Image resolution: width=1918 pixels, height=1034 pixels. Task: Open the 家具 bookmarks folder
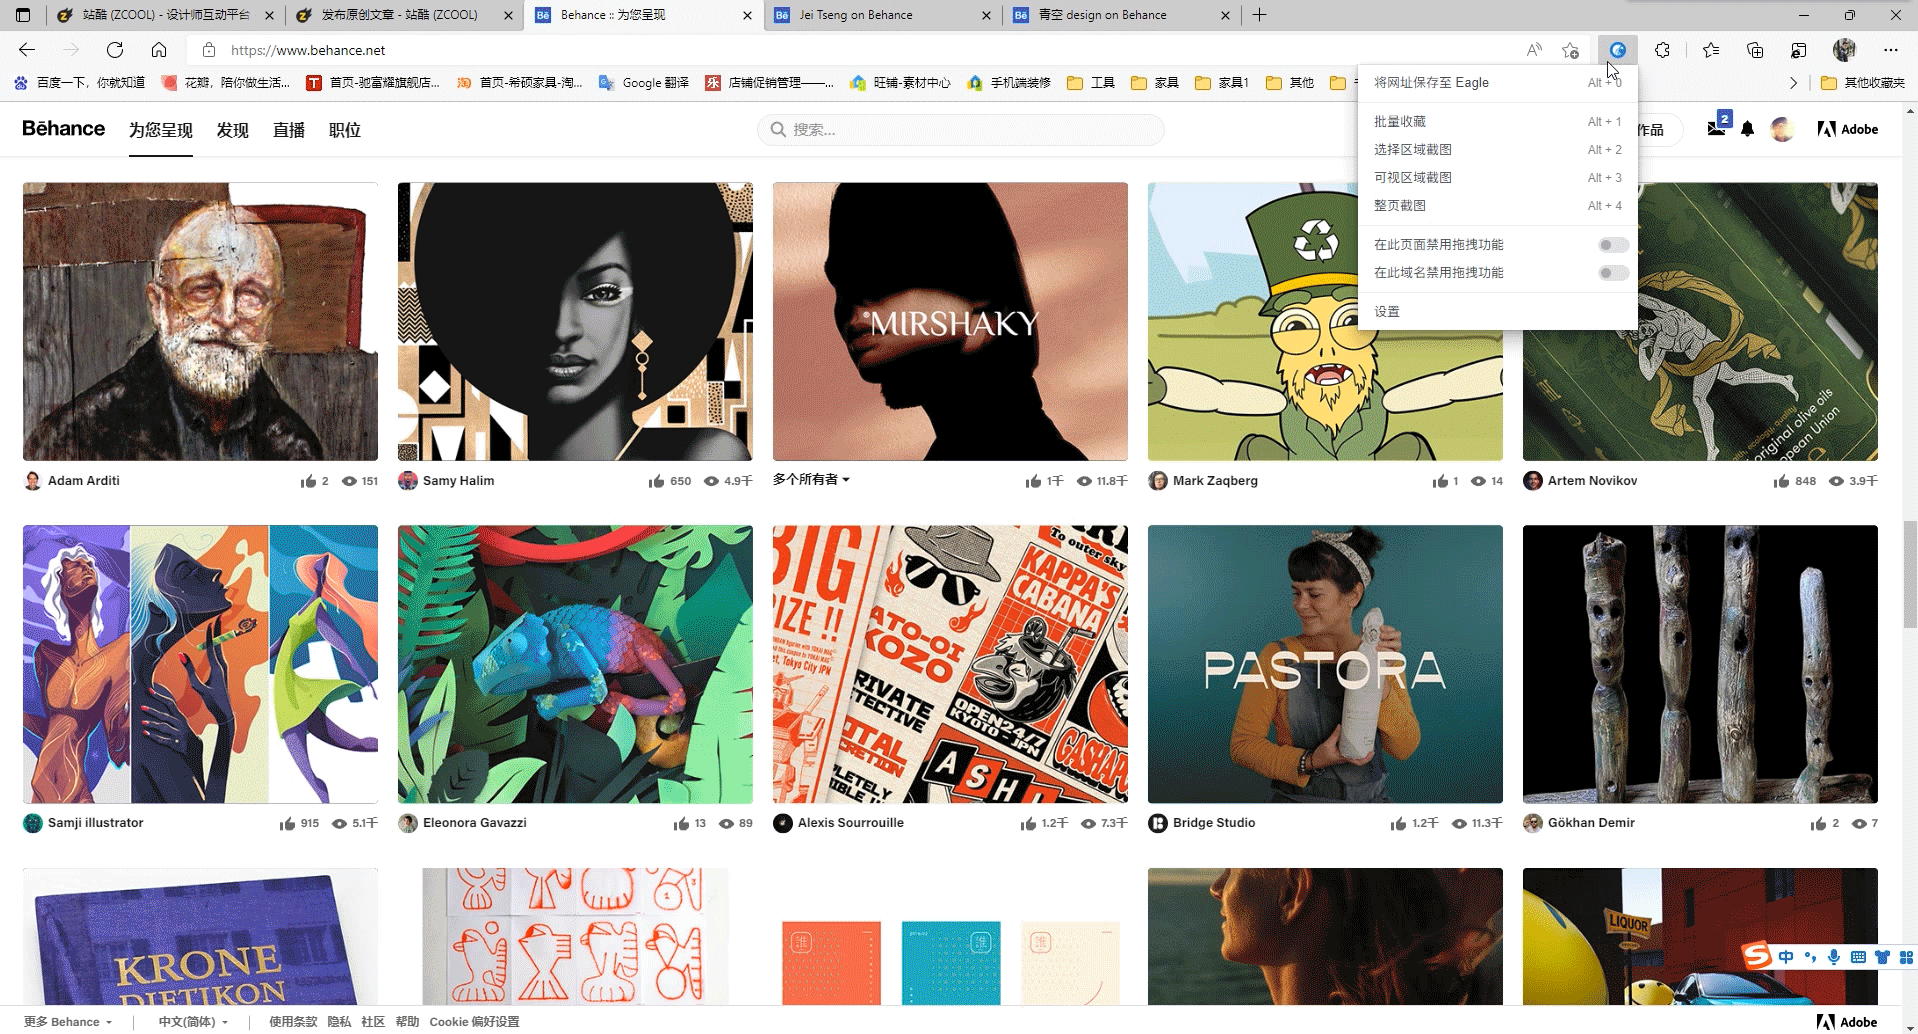pos(1155,83)
